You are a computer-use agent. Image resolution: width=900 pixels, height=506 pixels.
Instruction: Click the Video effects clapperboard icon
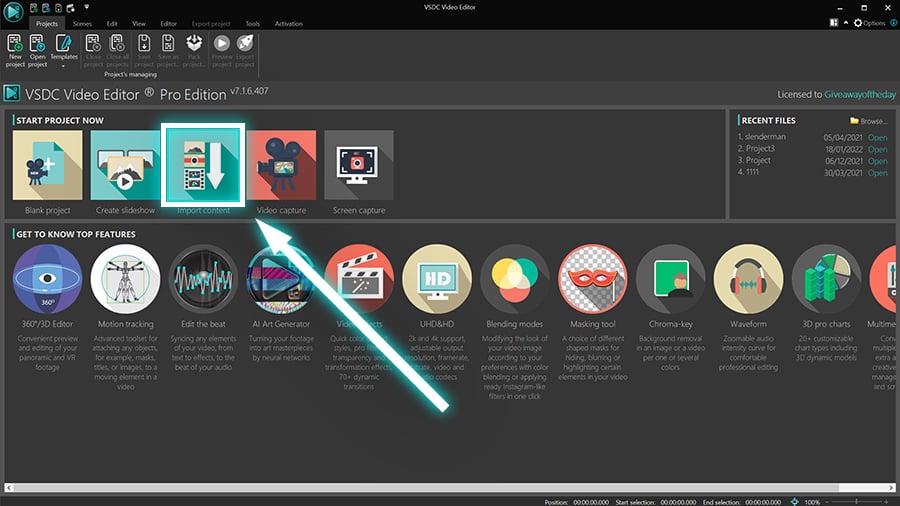tap(359, 279)
